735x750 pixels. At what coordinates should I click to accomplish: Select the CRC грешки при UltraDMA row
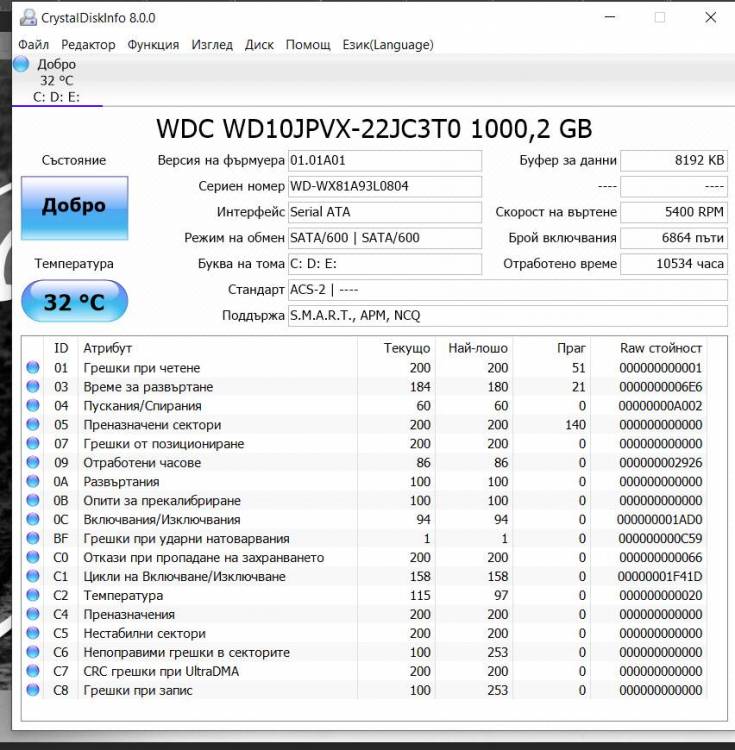(x=365, y=671)
